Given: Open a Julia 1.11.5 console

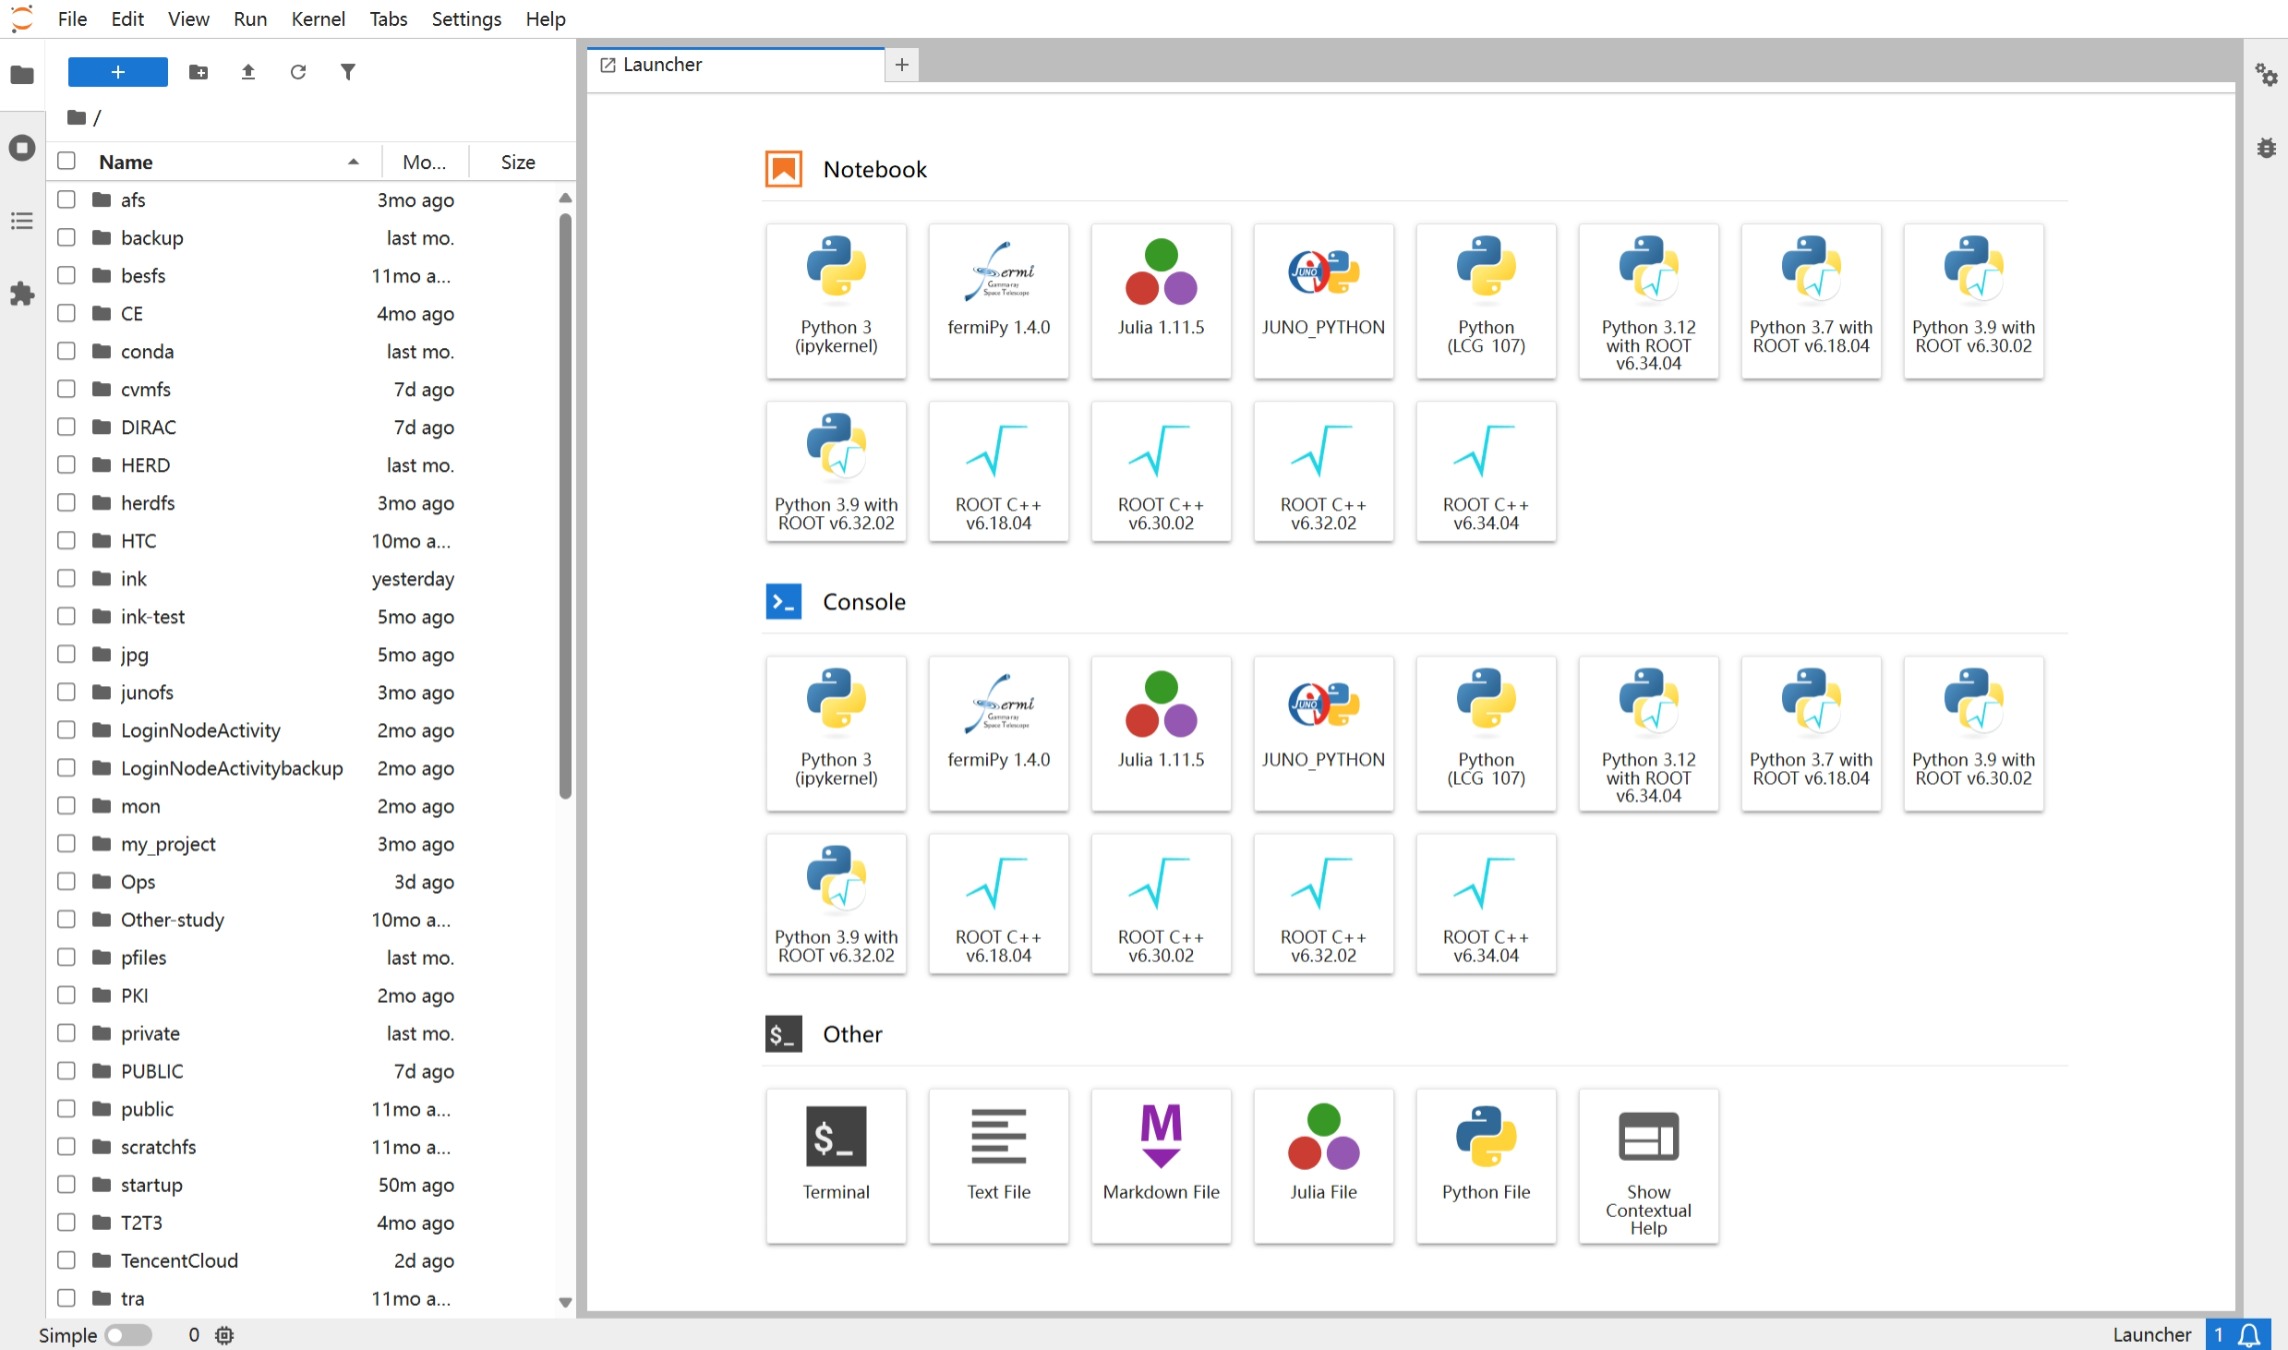Looking at the screenshot, I should point(1161,733).
